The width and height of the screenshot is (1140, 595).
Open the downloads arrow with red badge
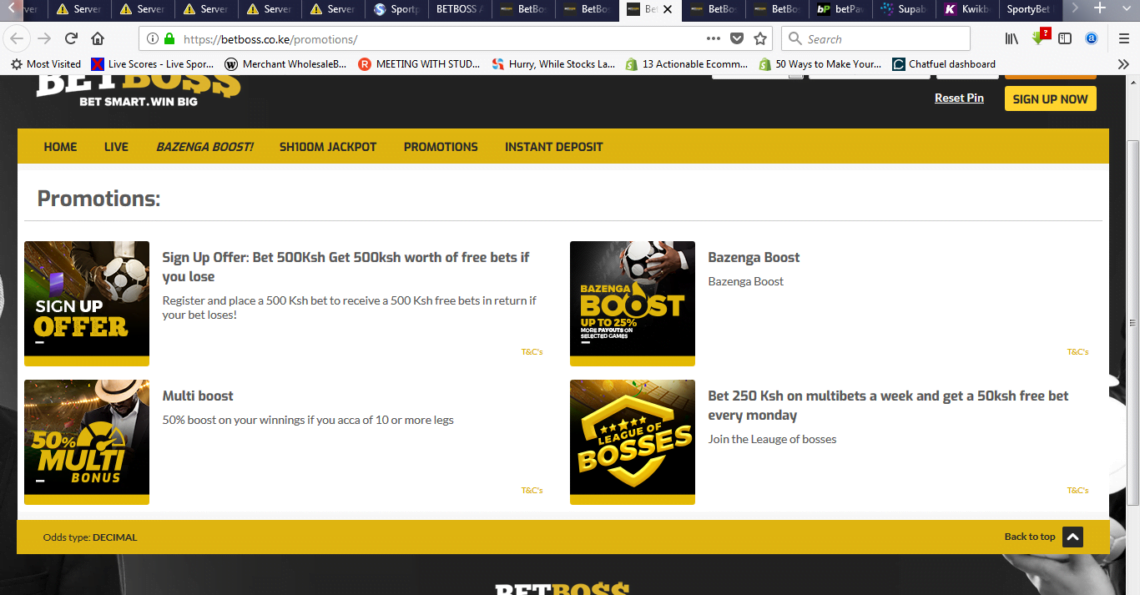click(1039, 37)
